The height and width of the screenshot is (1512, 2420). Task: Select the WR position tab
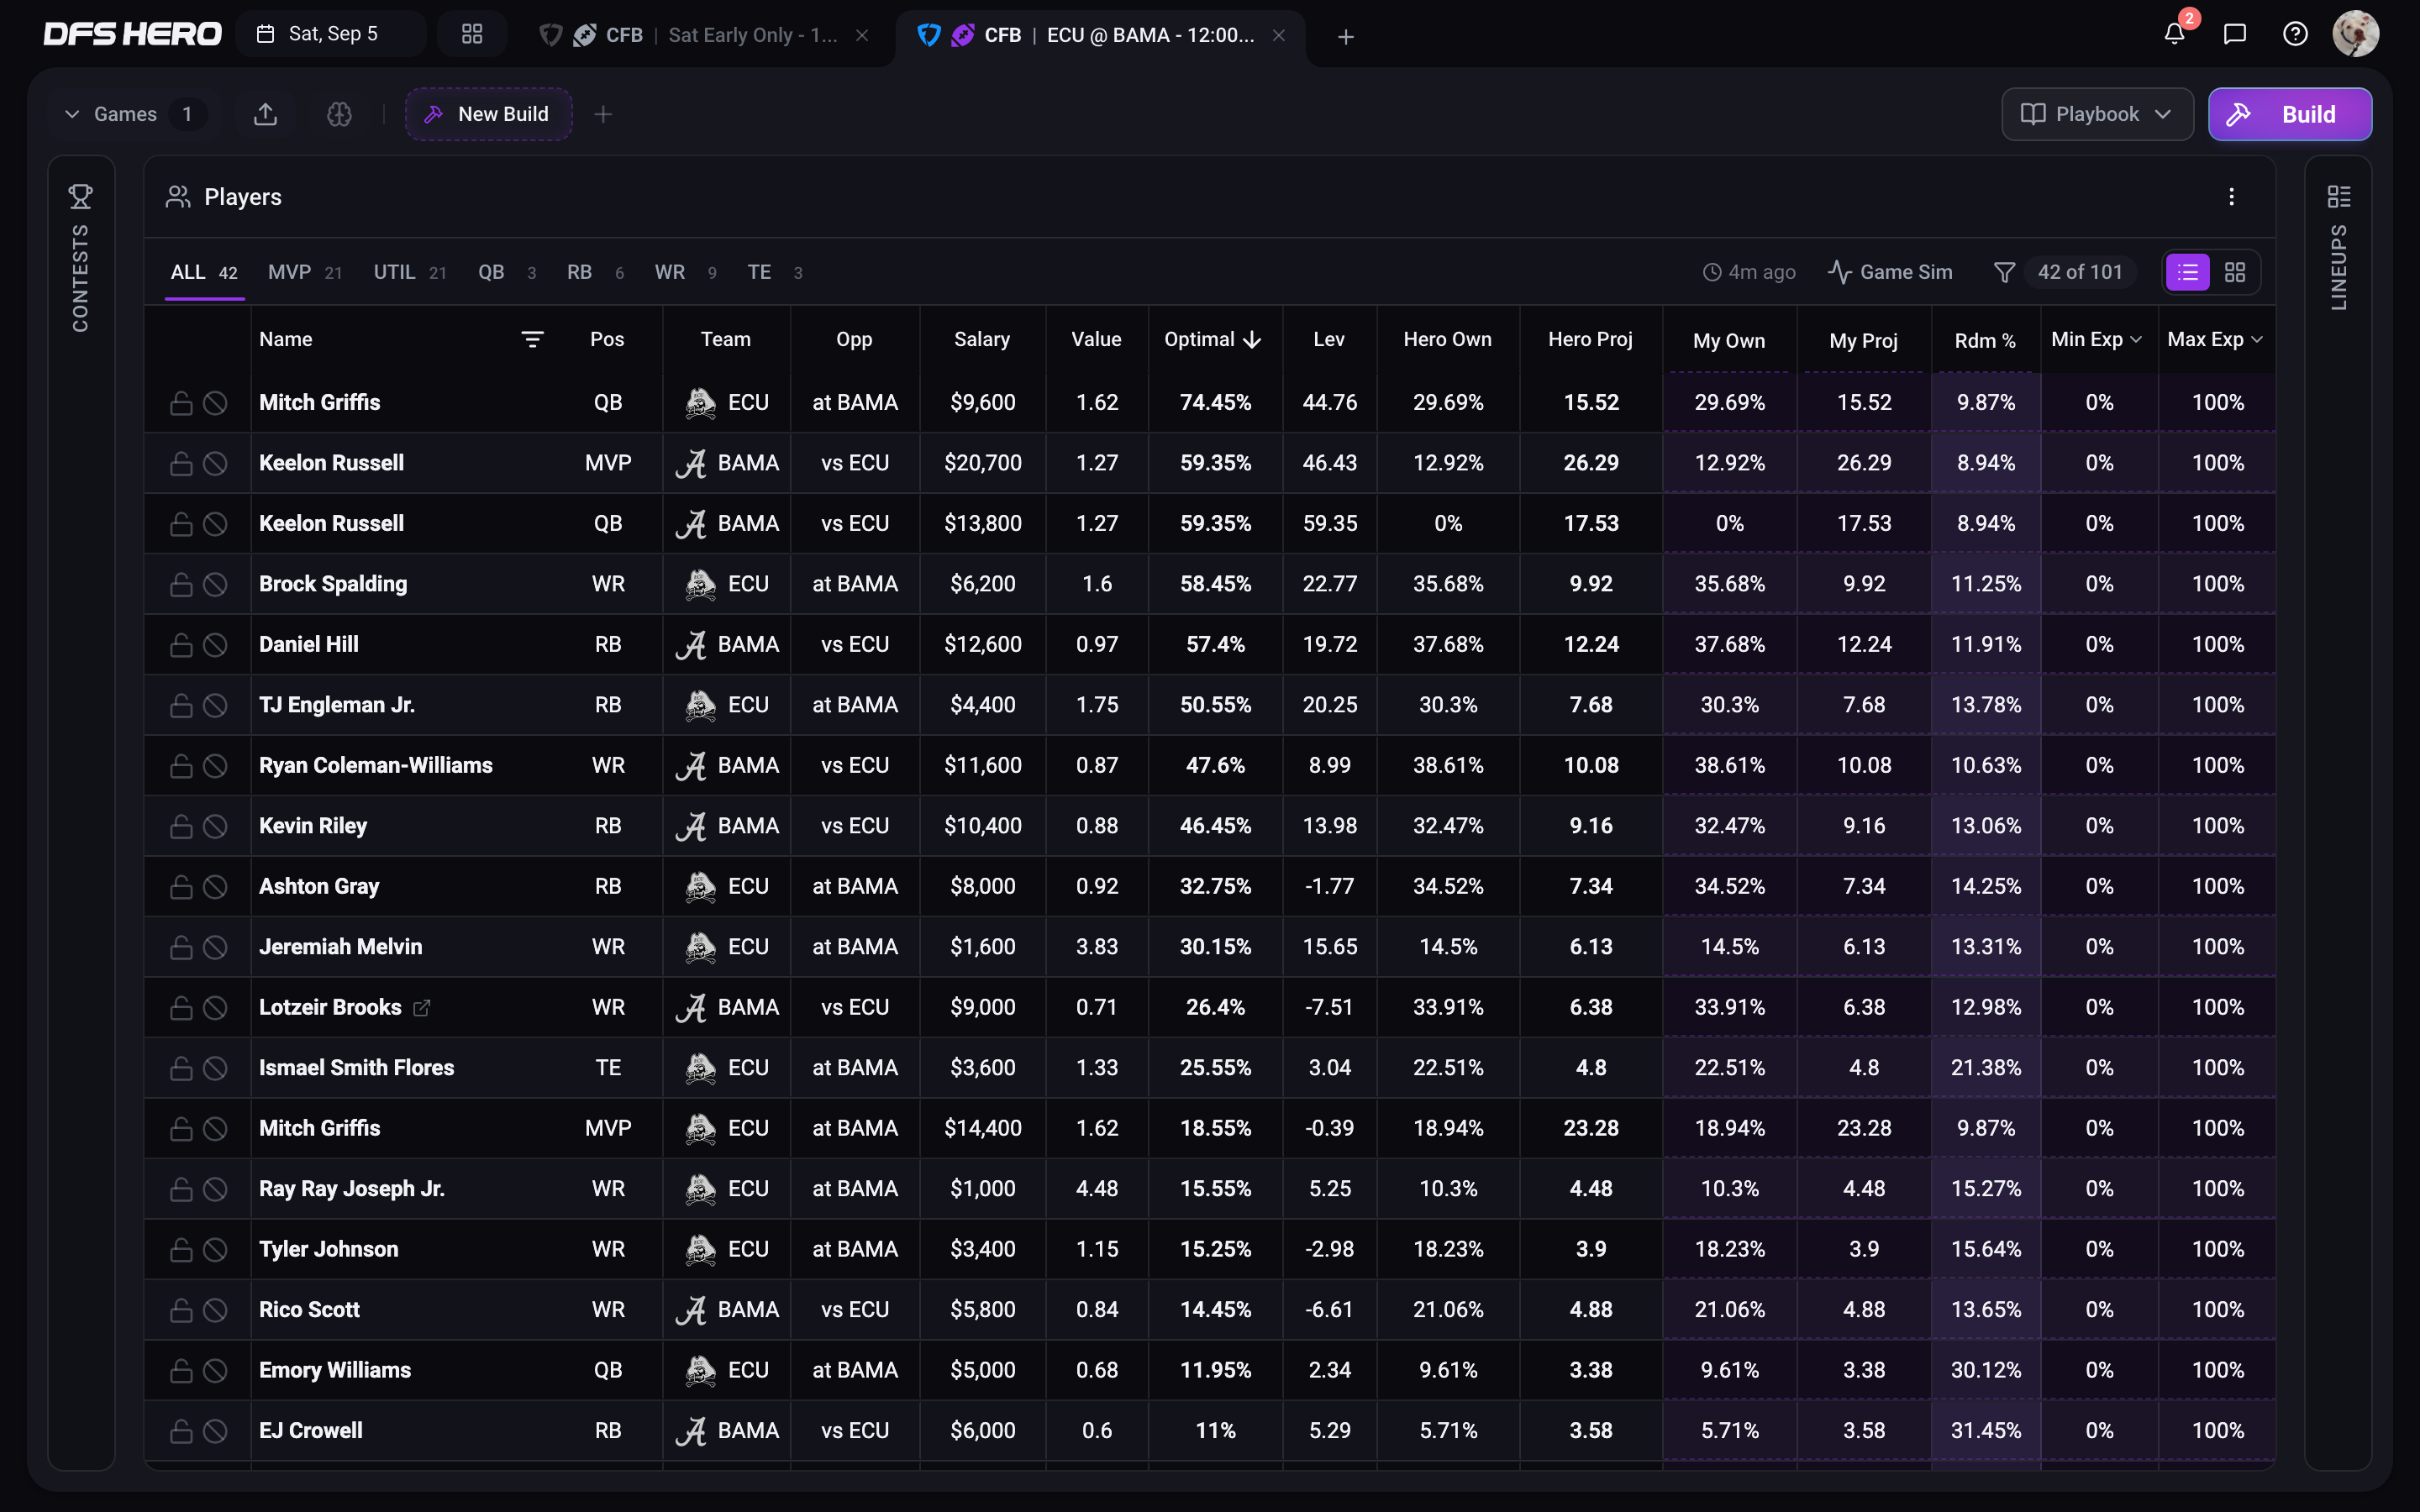(x=684, y=272)
